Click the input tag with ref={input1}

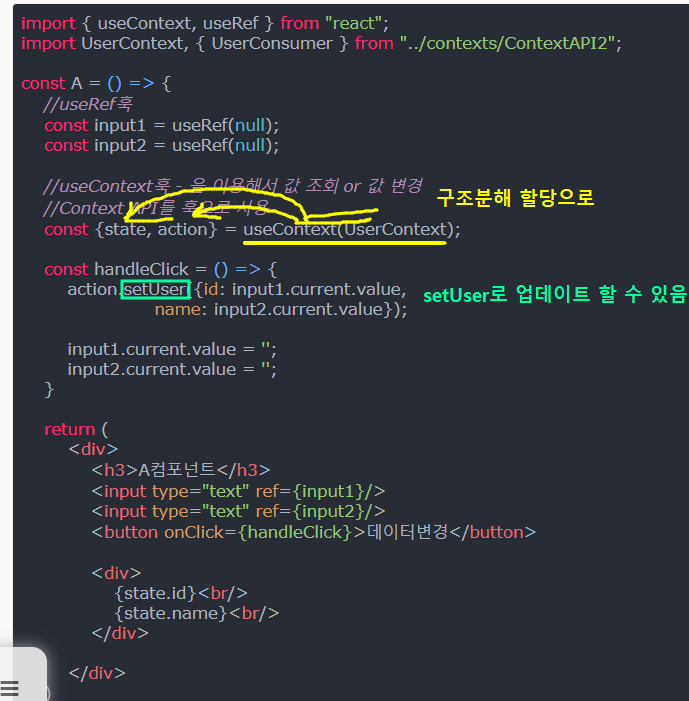click(x=238, y=492)
